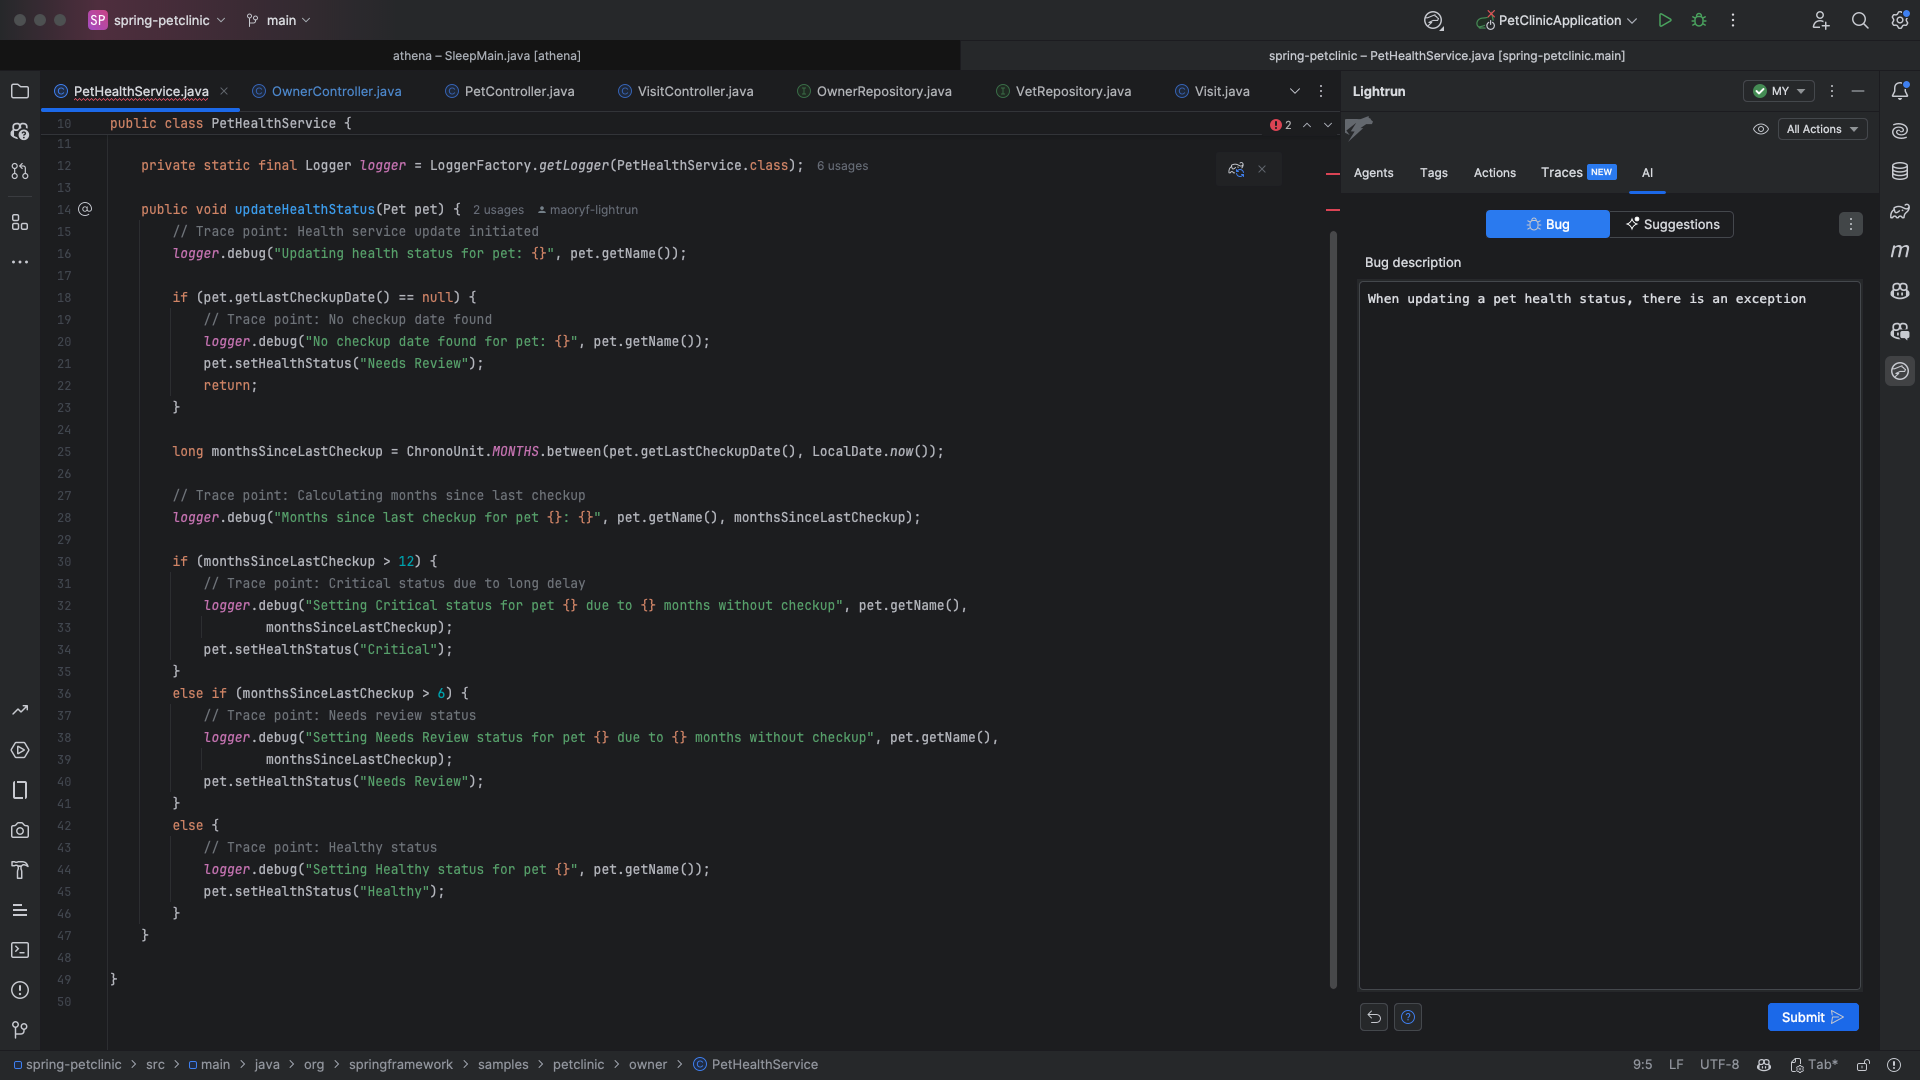Open the All Actions dropdown
The width and height of the screenshot is (1920, 1080).
(x=1822, y=129)
